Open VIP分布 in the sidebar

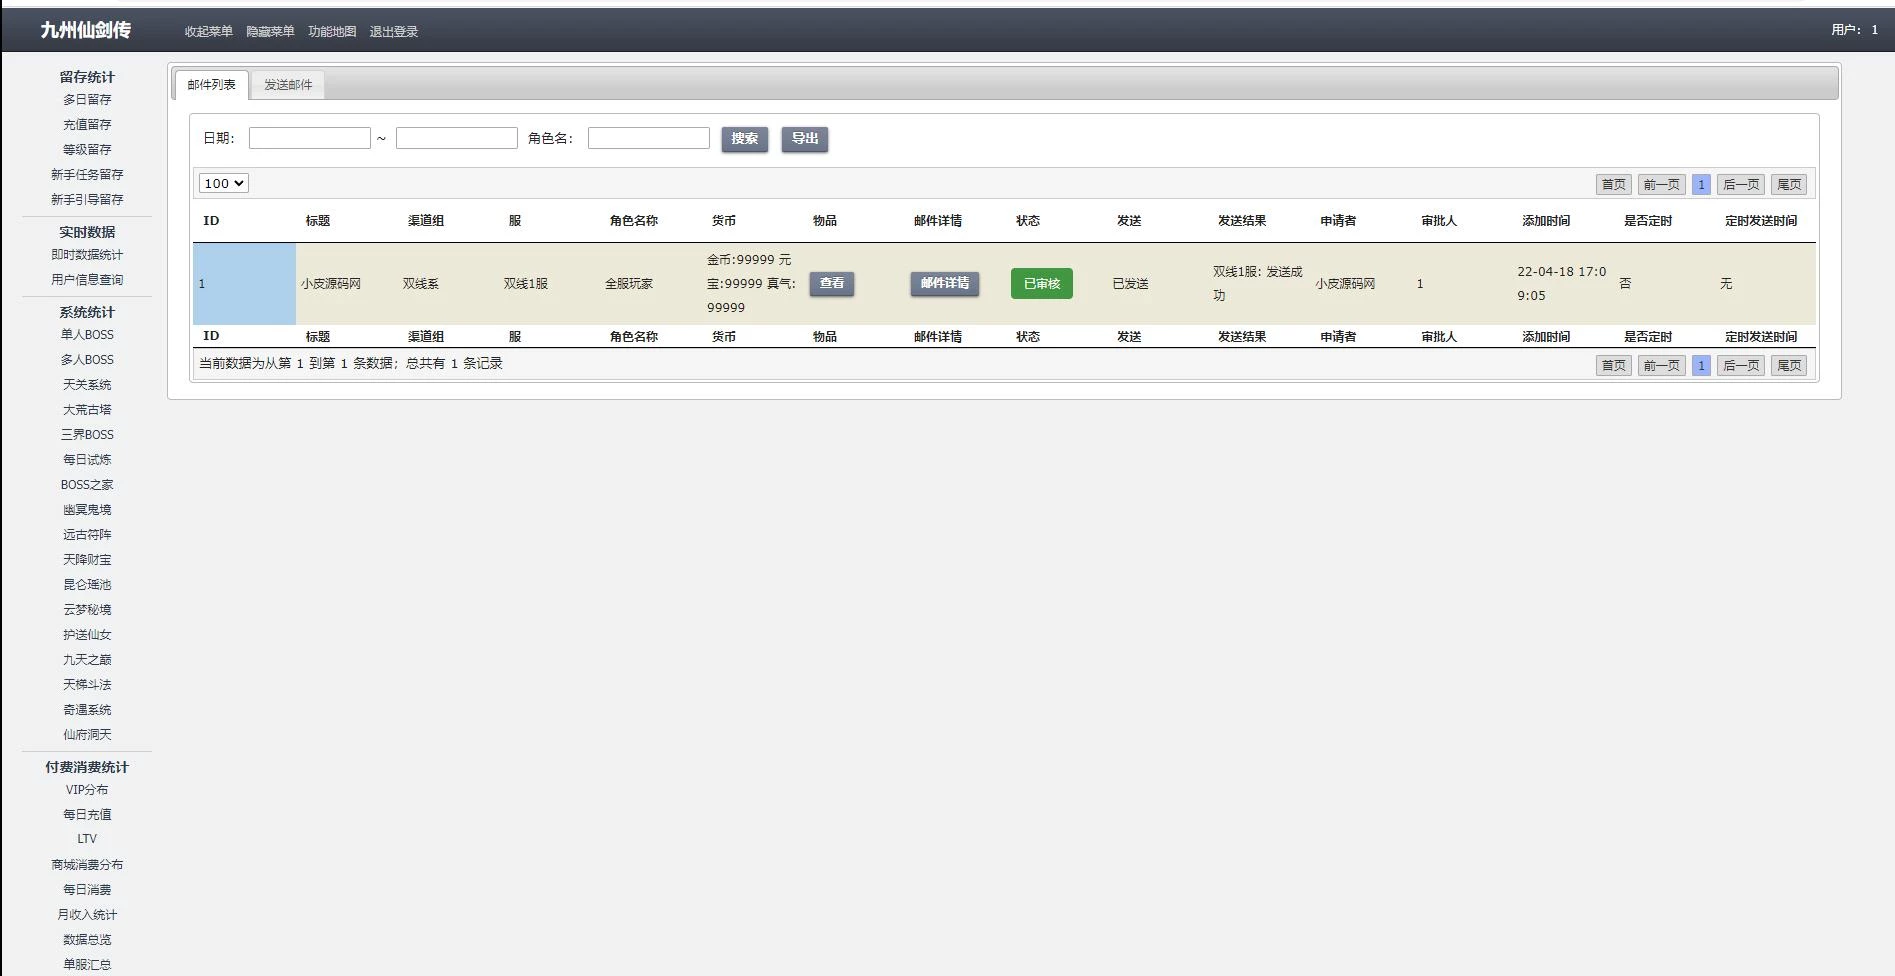[87, 790]
